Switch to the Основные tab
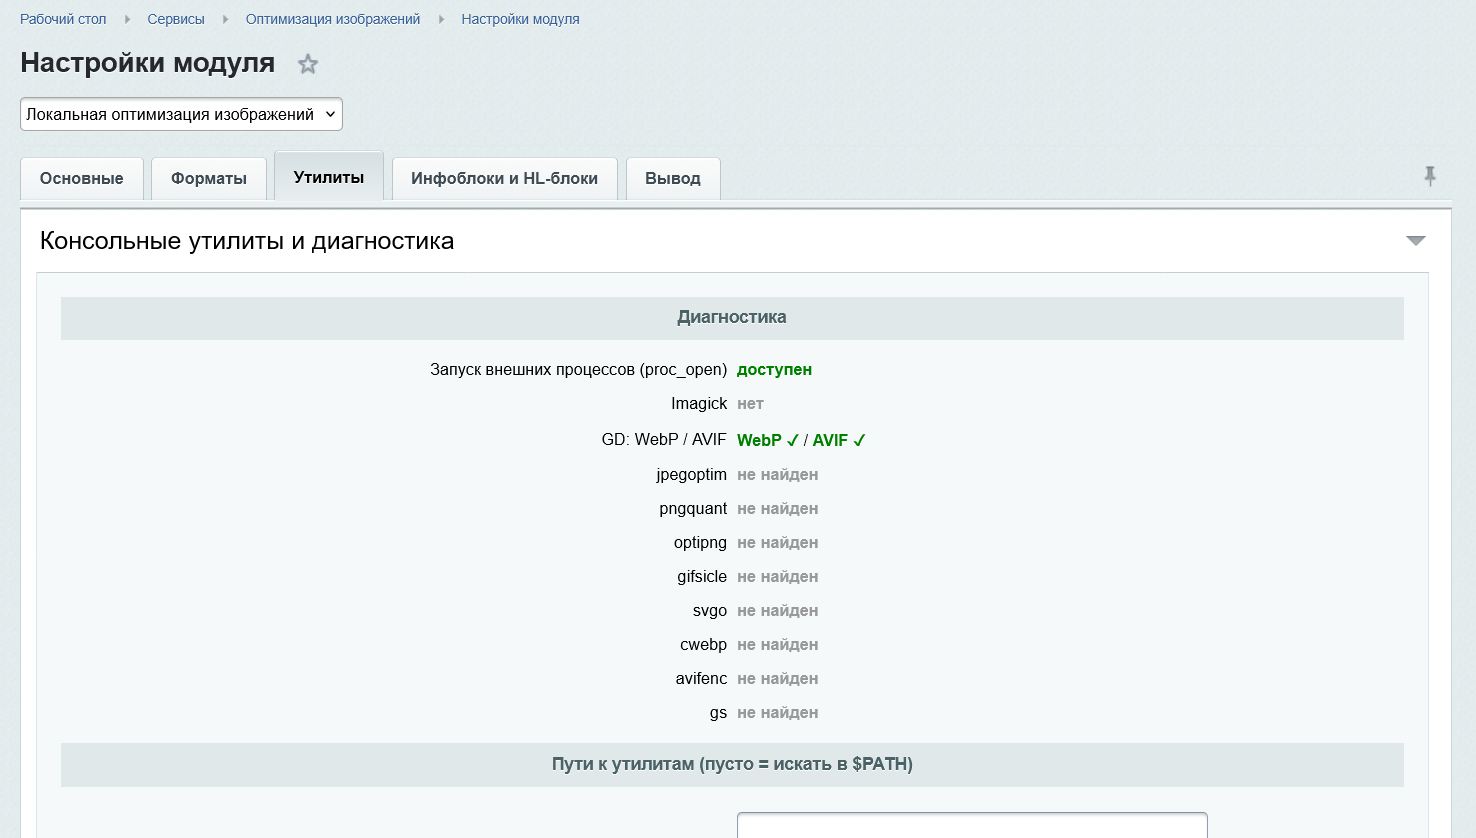Screen dimensions: 1476x838 click(82, 178)
